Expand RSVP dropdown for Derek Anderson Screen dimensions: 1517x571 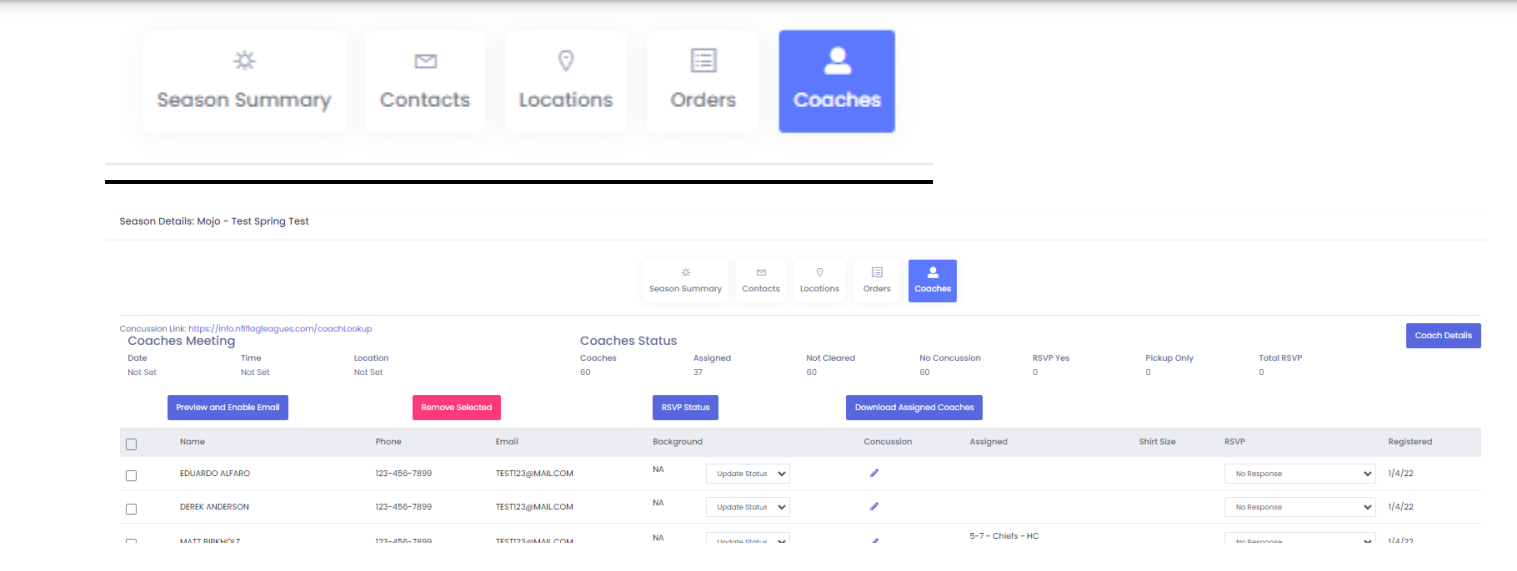pos(1299,507)
